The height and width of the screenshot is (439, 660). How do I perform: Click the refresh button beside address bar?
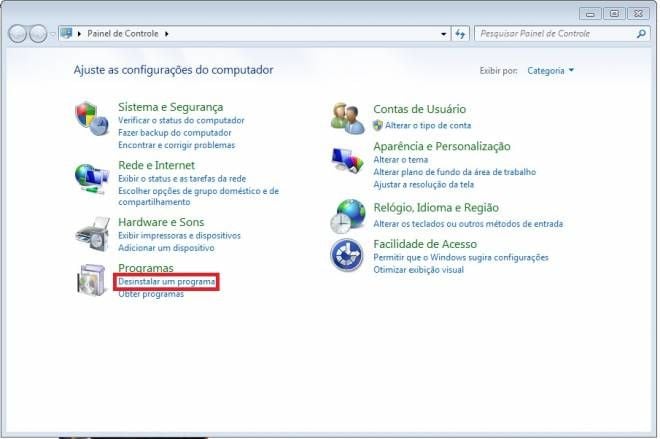pyautogui.click(x=460, y=34)
